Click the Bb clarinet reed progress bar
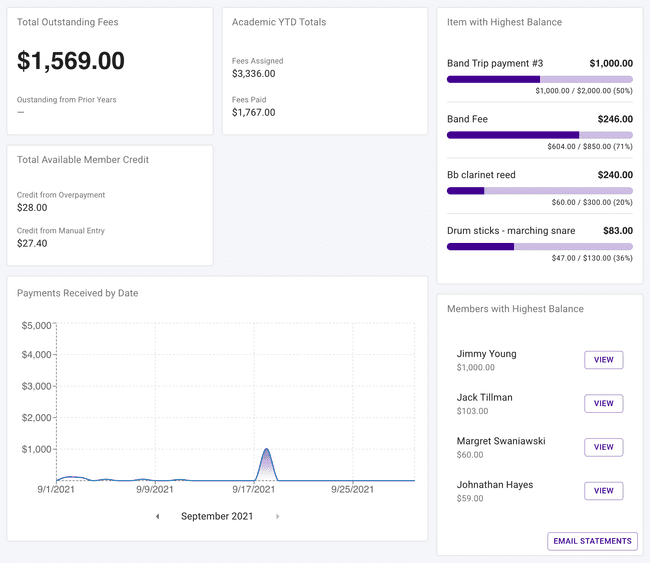Image resolution: width=650 pixels, height=563 pixels. [x=539, y=190]
